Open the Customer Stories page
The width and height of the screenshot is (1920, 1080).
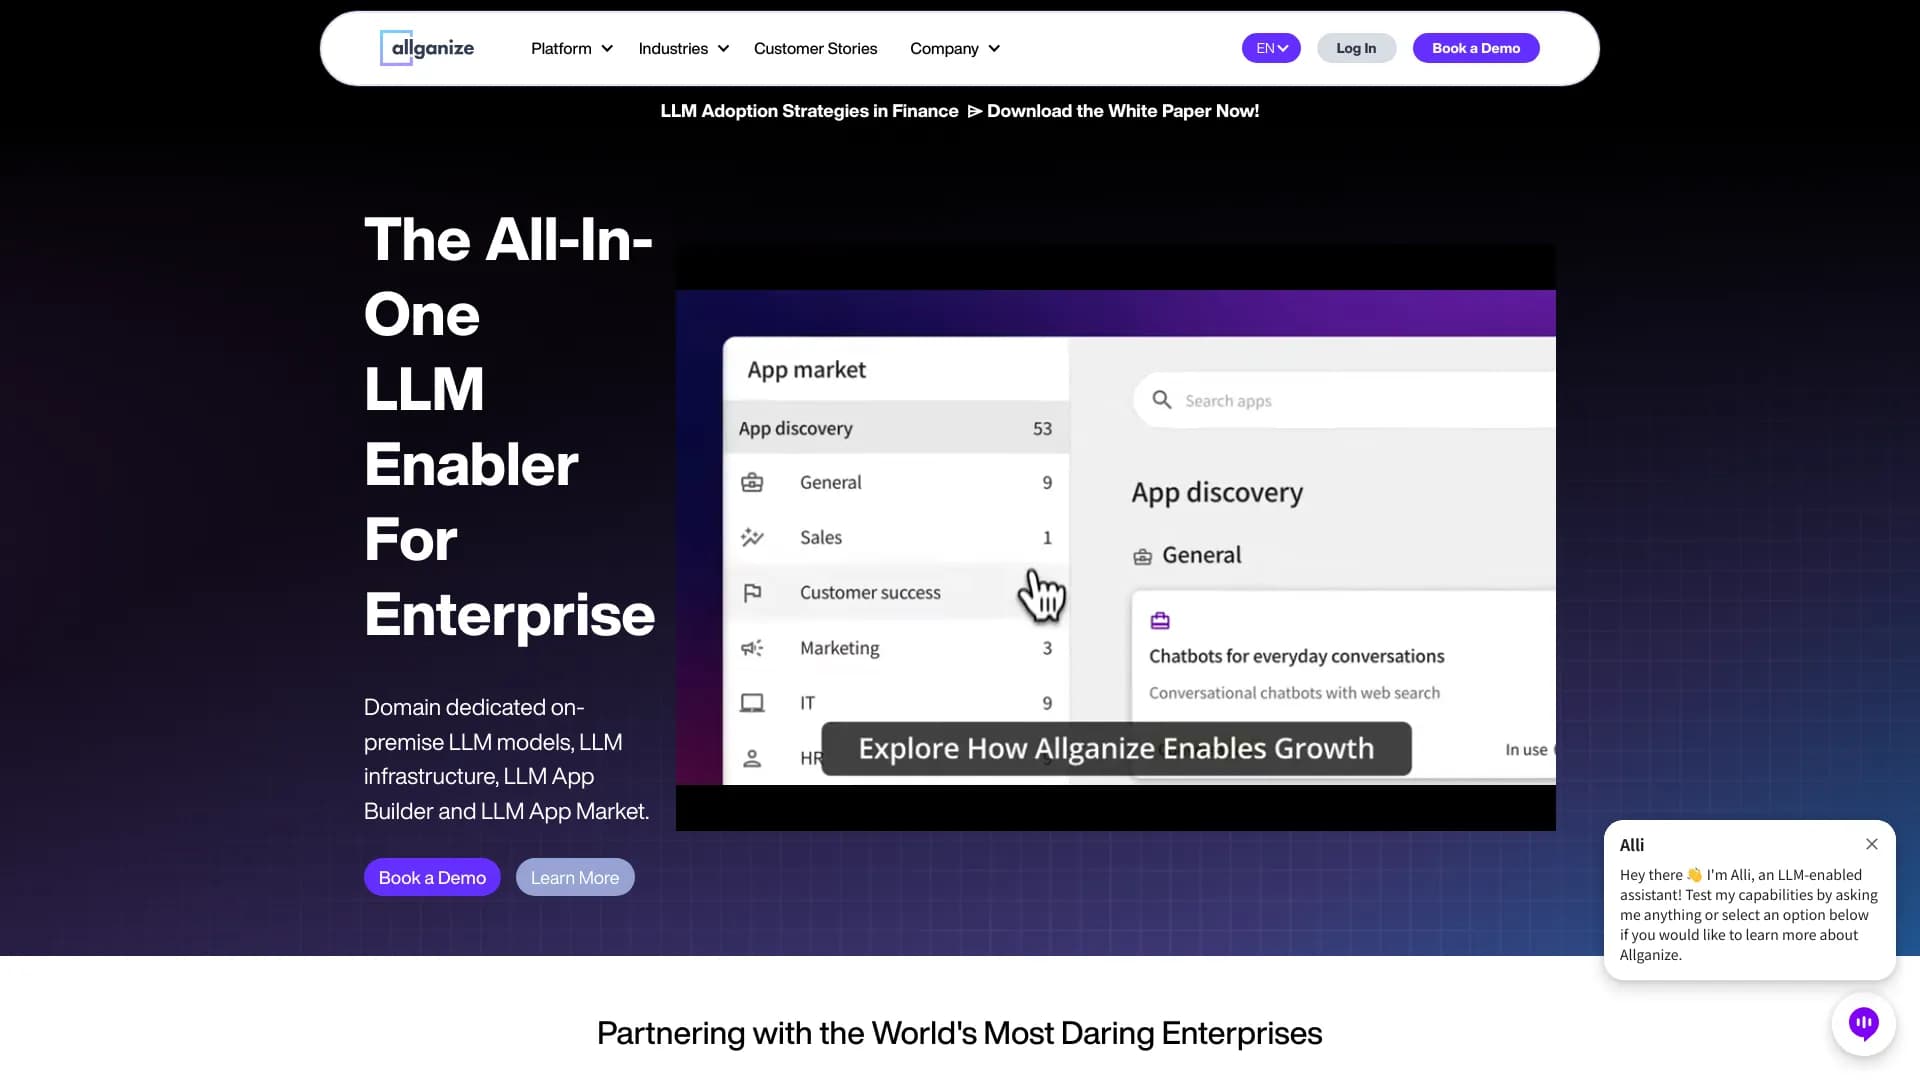815,48
